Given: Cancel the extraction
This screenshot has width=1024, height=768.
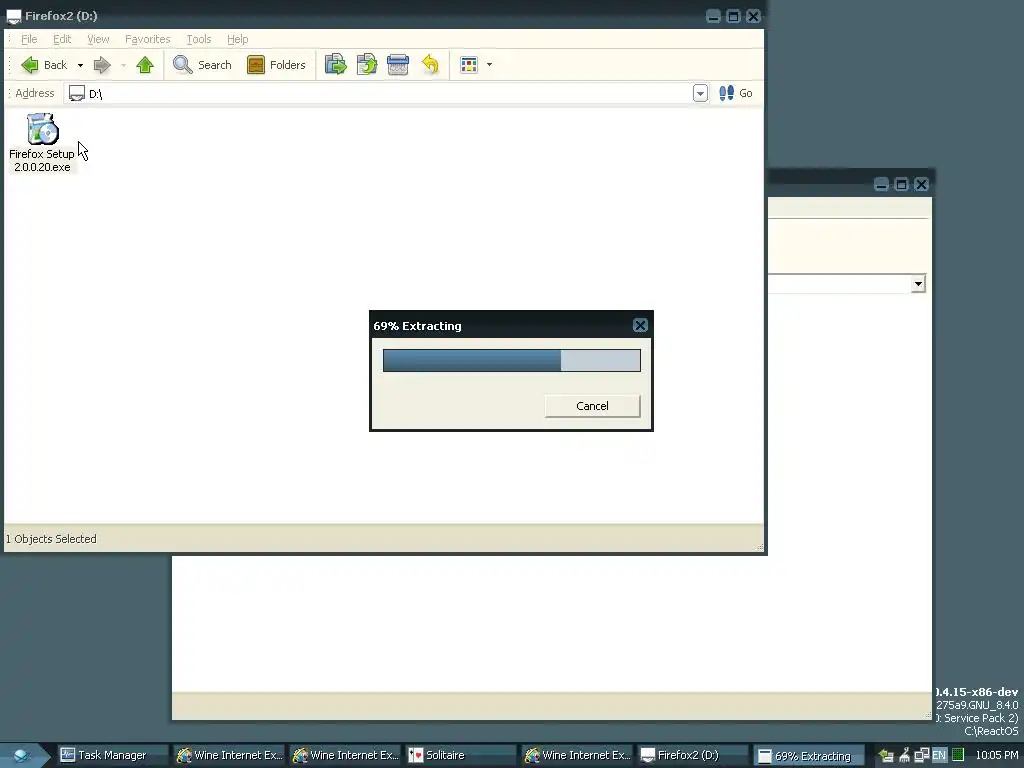Looking at the screenshot, I should pos(592,406).
